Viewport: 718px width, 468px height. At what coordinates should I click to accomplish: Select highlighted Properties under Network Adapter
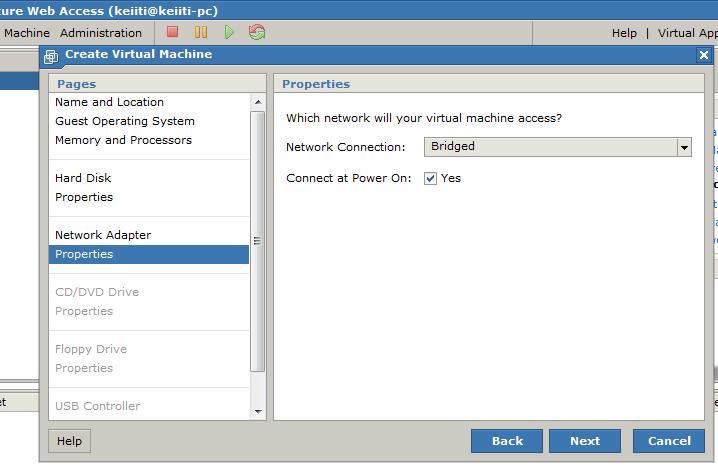point(149,254)
